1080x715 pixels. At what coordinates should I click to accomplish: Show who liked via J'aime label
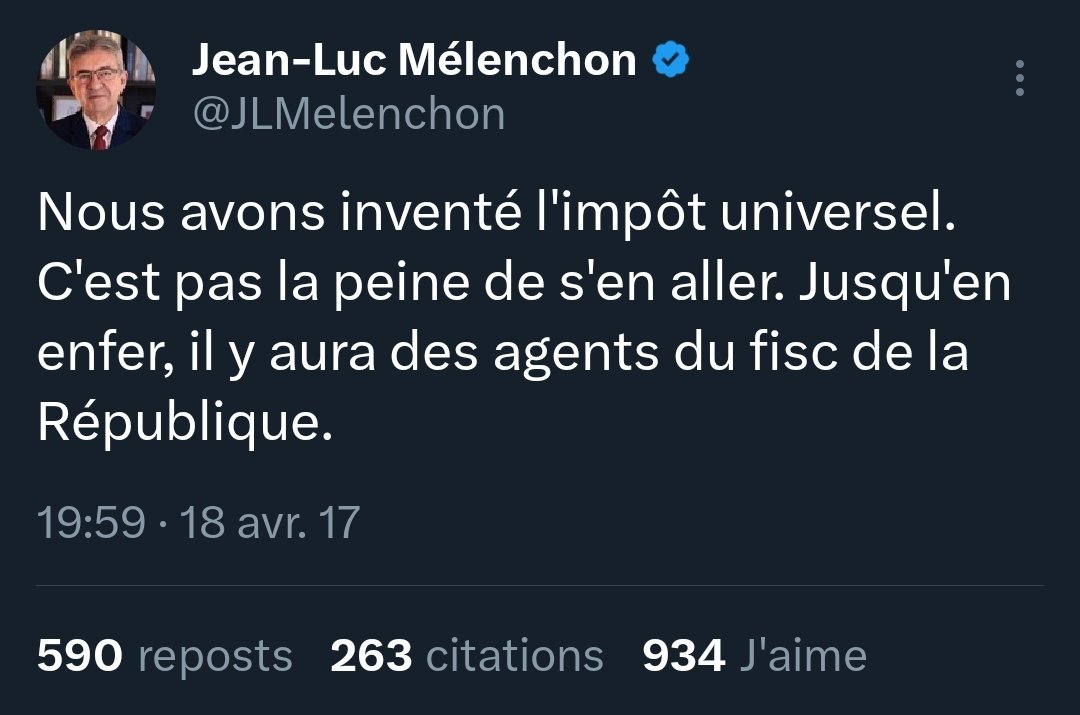tap(803, 656)
